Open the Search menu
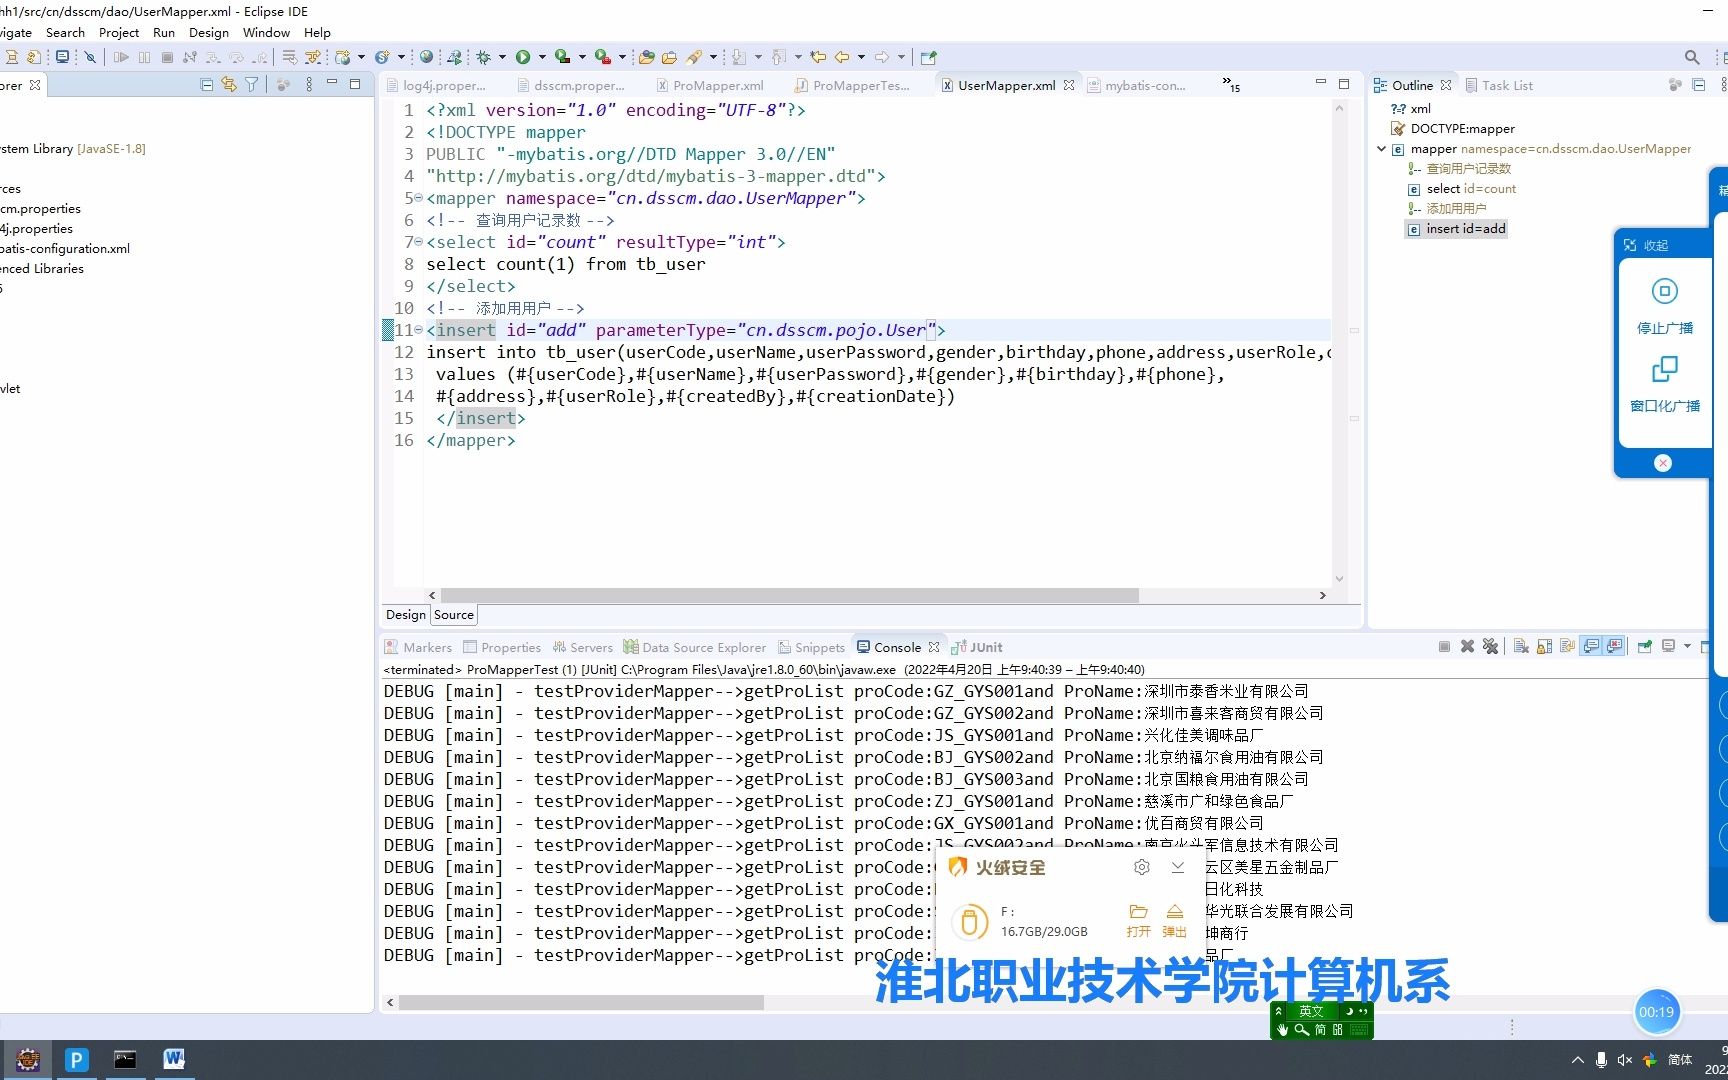The image size is (1728, 1080). (65, 32)
